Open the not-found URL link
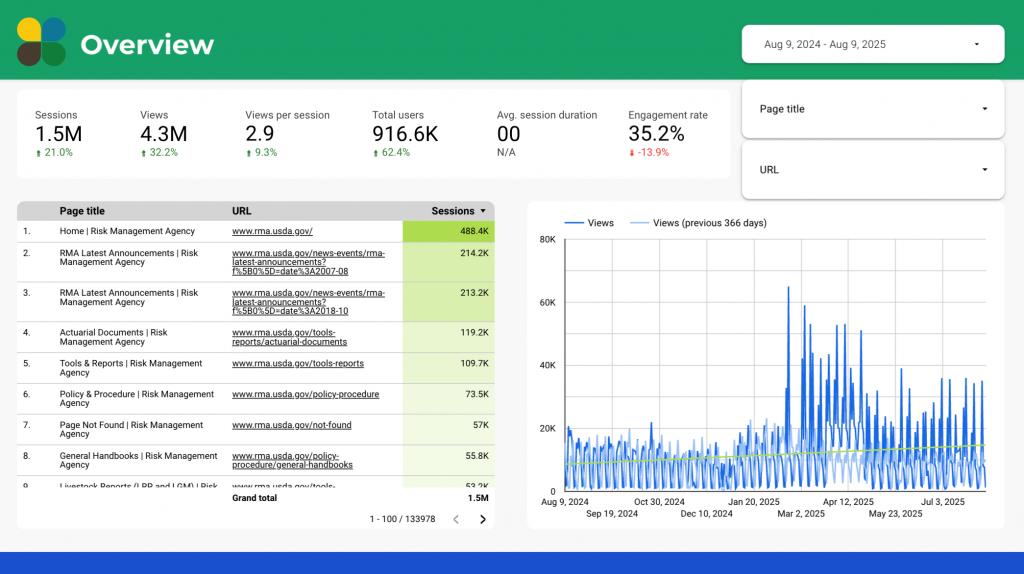The height and width of the screenshot is (574, 1024). coord(291,426)
